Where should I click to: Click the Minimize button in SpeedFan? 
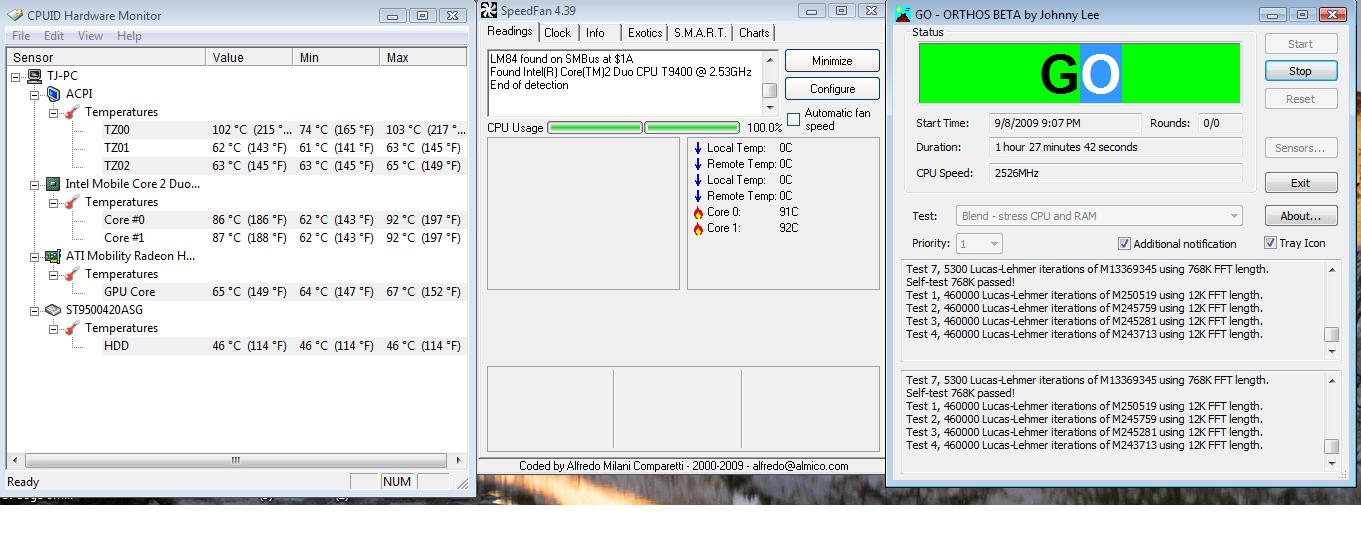(x=832, y=61)
